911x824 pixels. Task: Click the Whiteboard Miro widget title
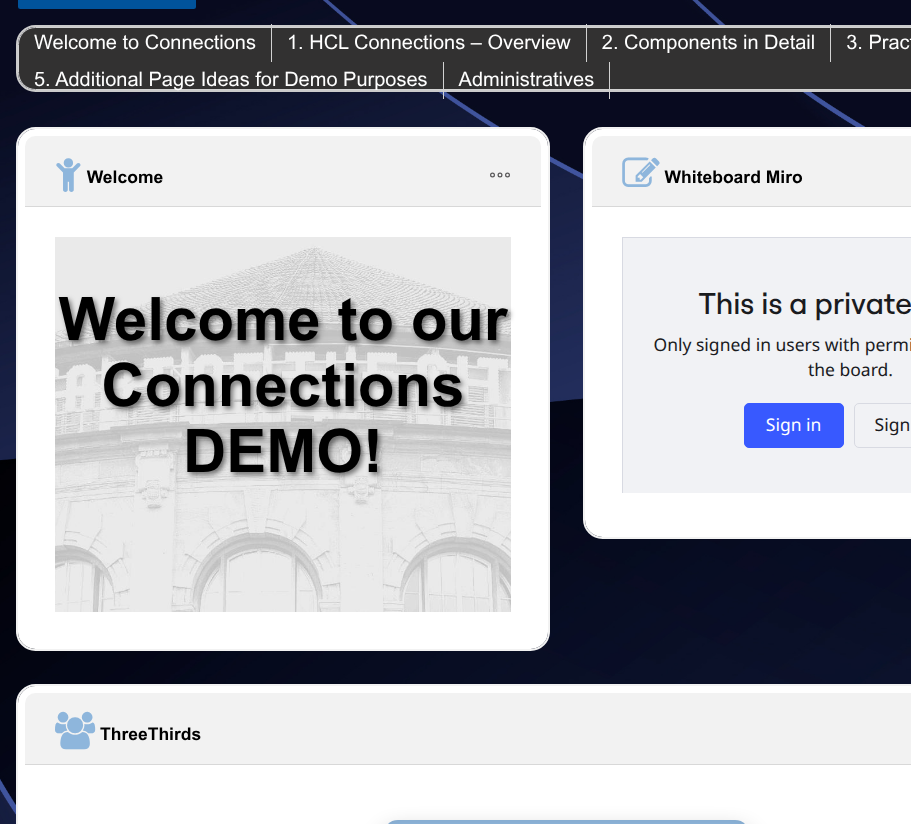pyautogui.click(x=733, y=177)
